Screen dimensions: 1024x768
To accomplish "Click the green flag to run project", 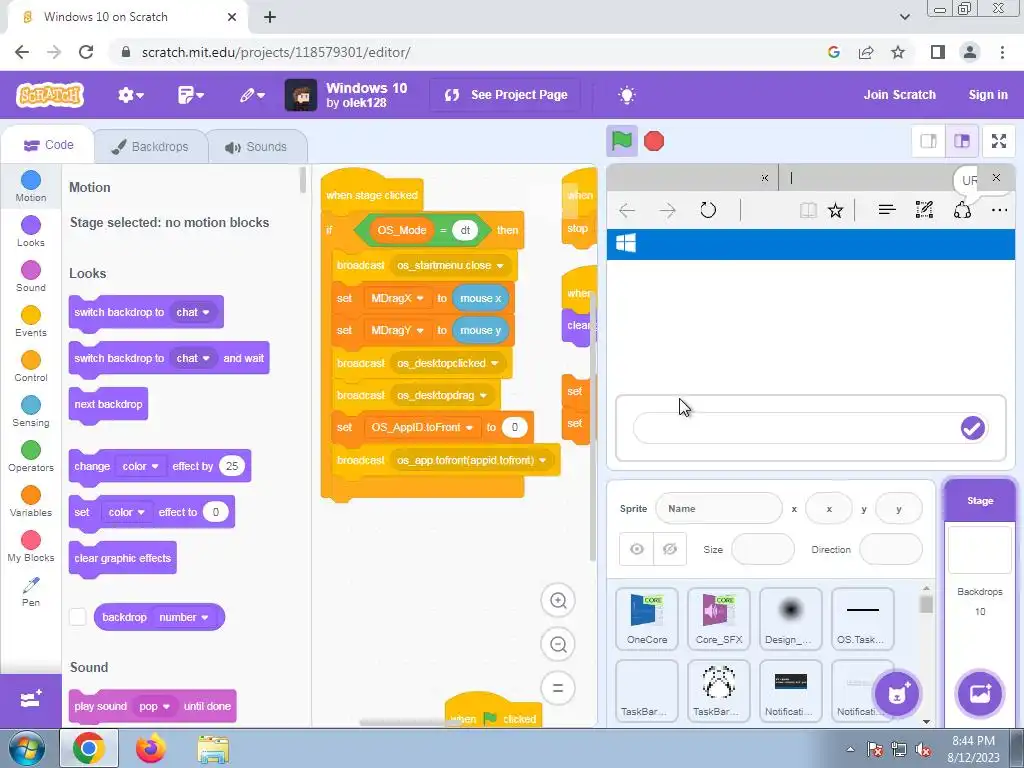I will tap(622, 141).
